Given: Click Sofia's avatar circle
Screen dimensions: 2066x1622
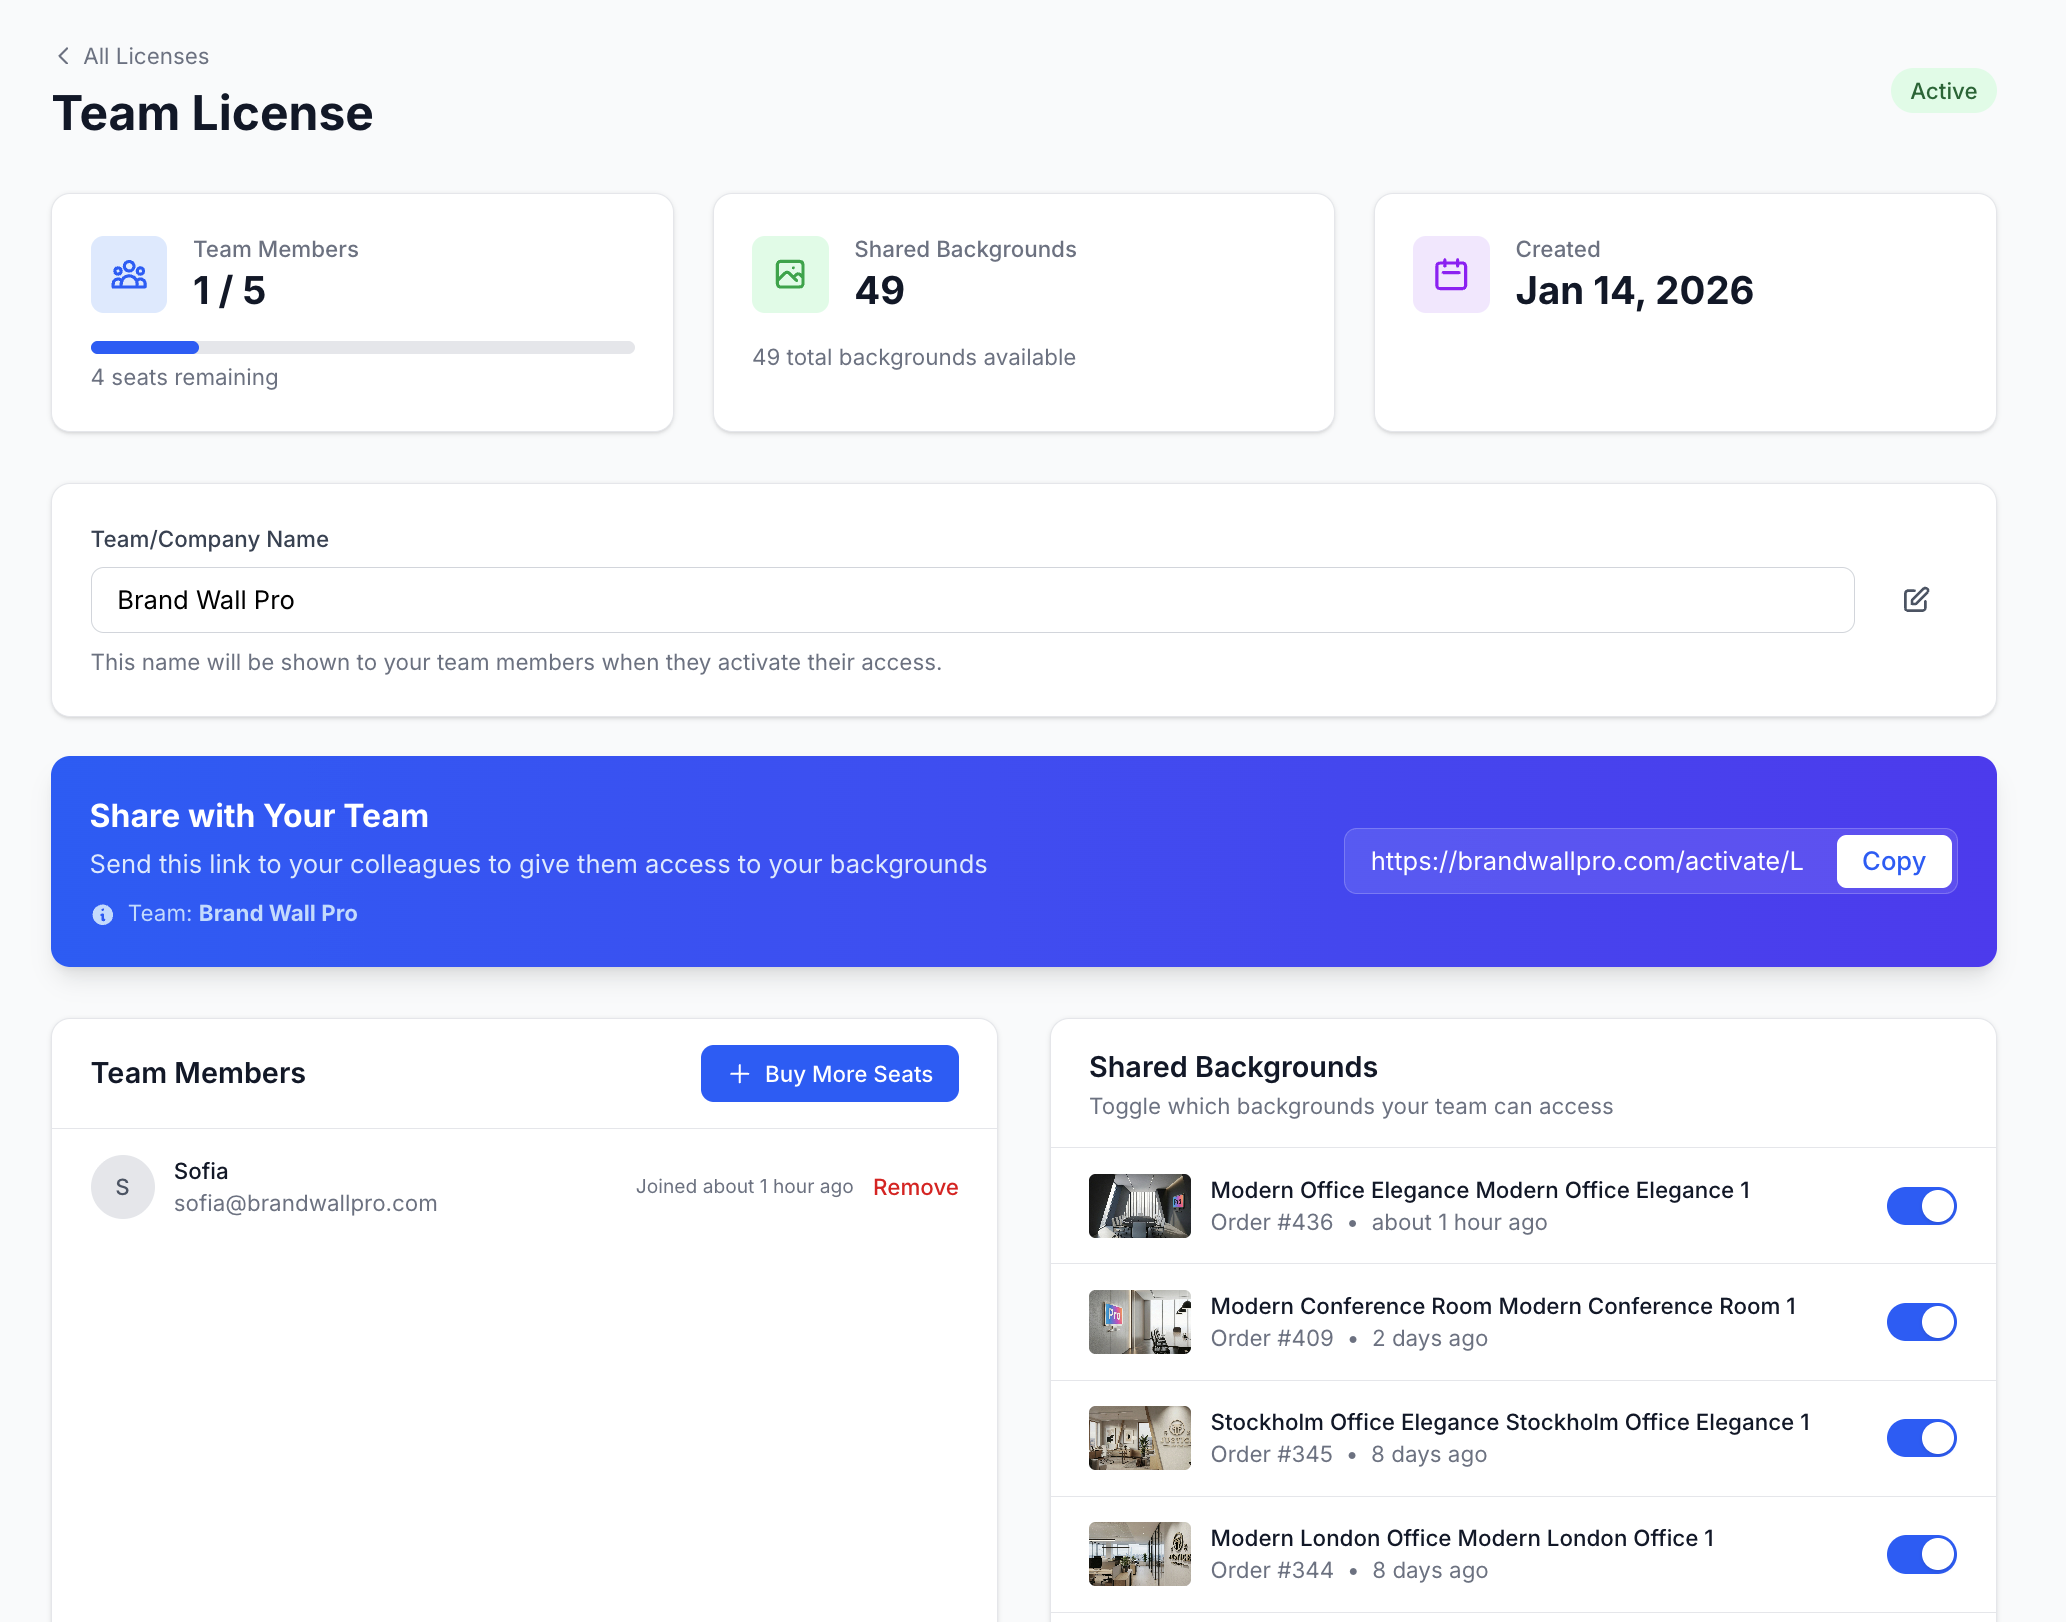Looking at the screenshot, I should pyautogui.click(x=122, y=1186).
